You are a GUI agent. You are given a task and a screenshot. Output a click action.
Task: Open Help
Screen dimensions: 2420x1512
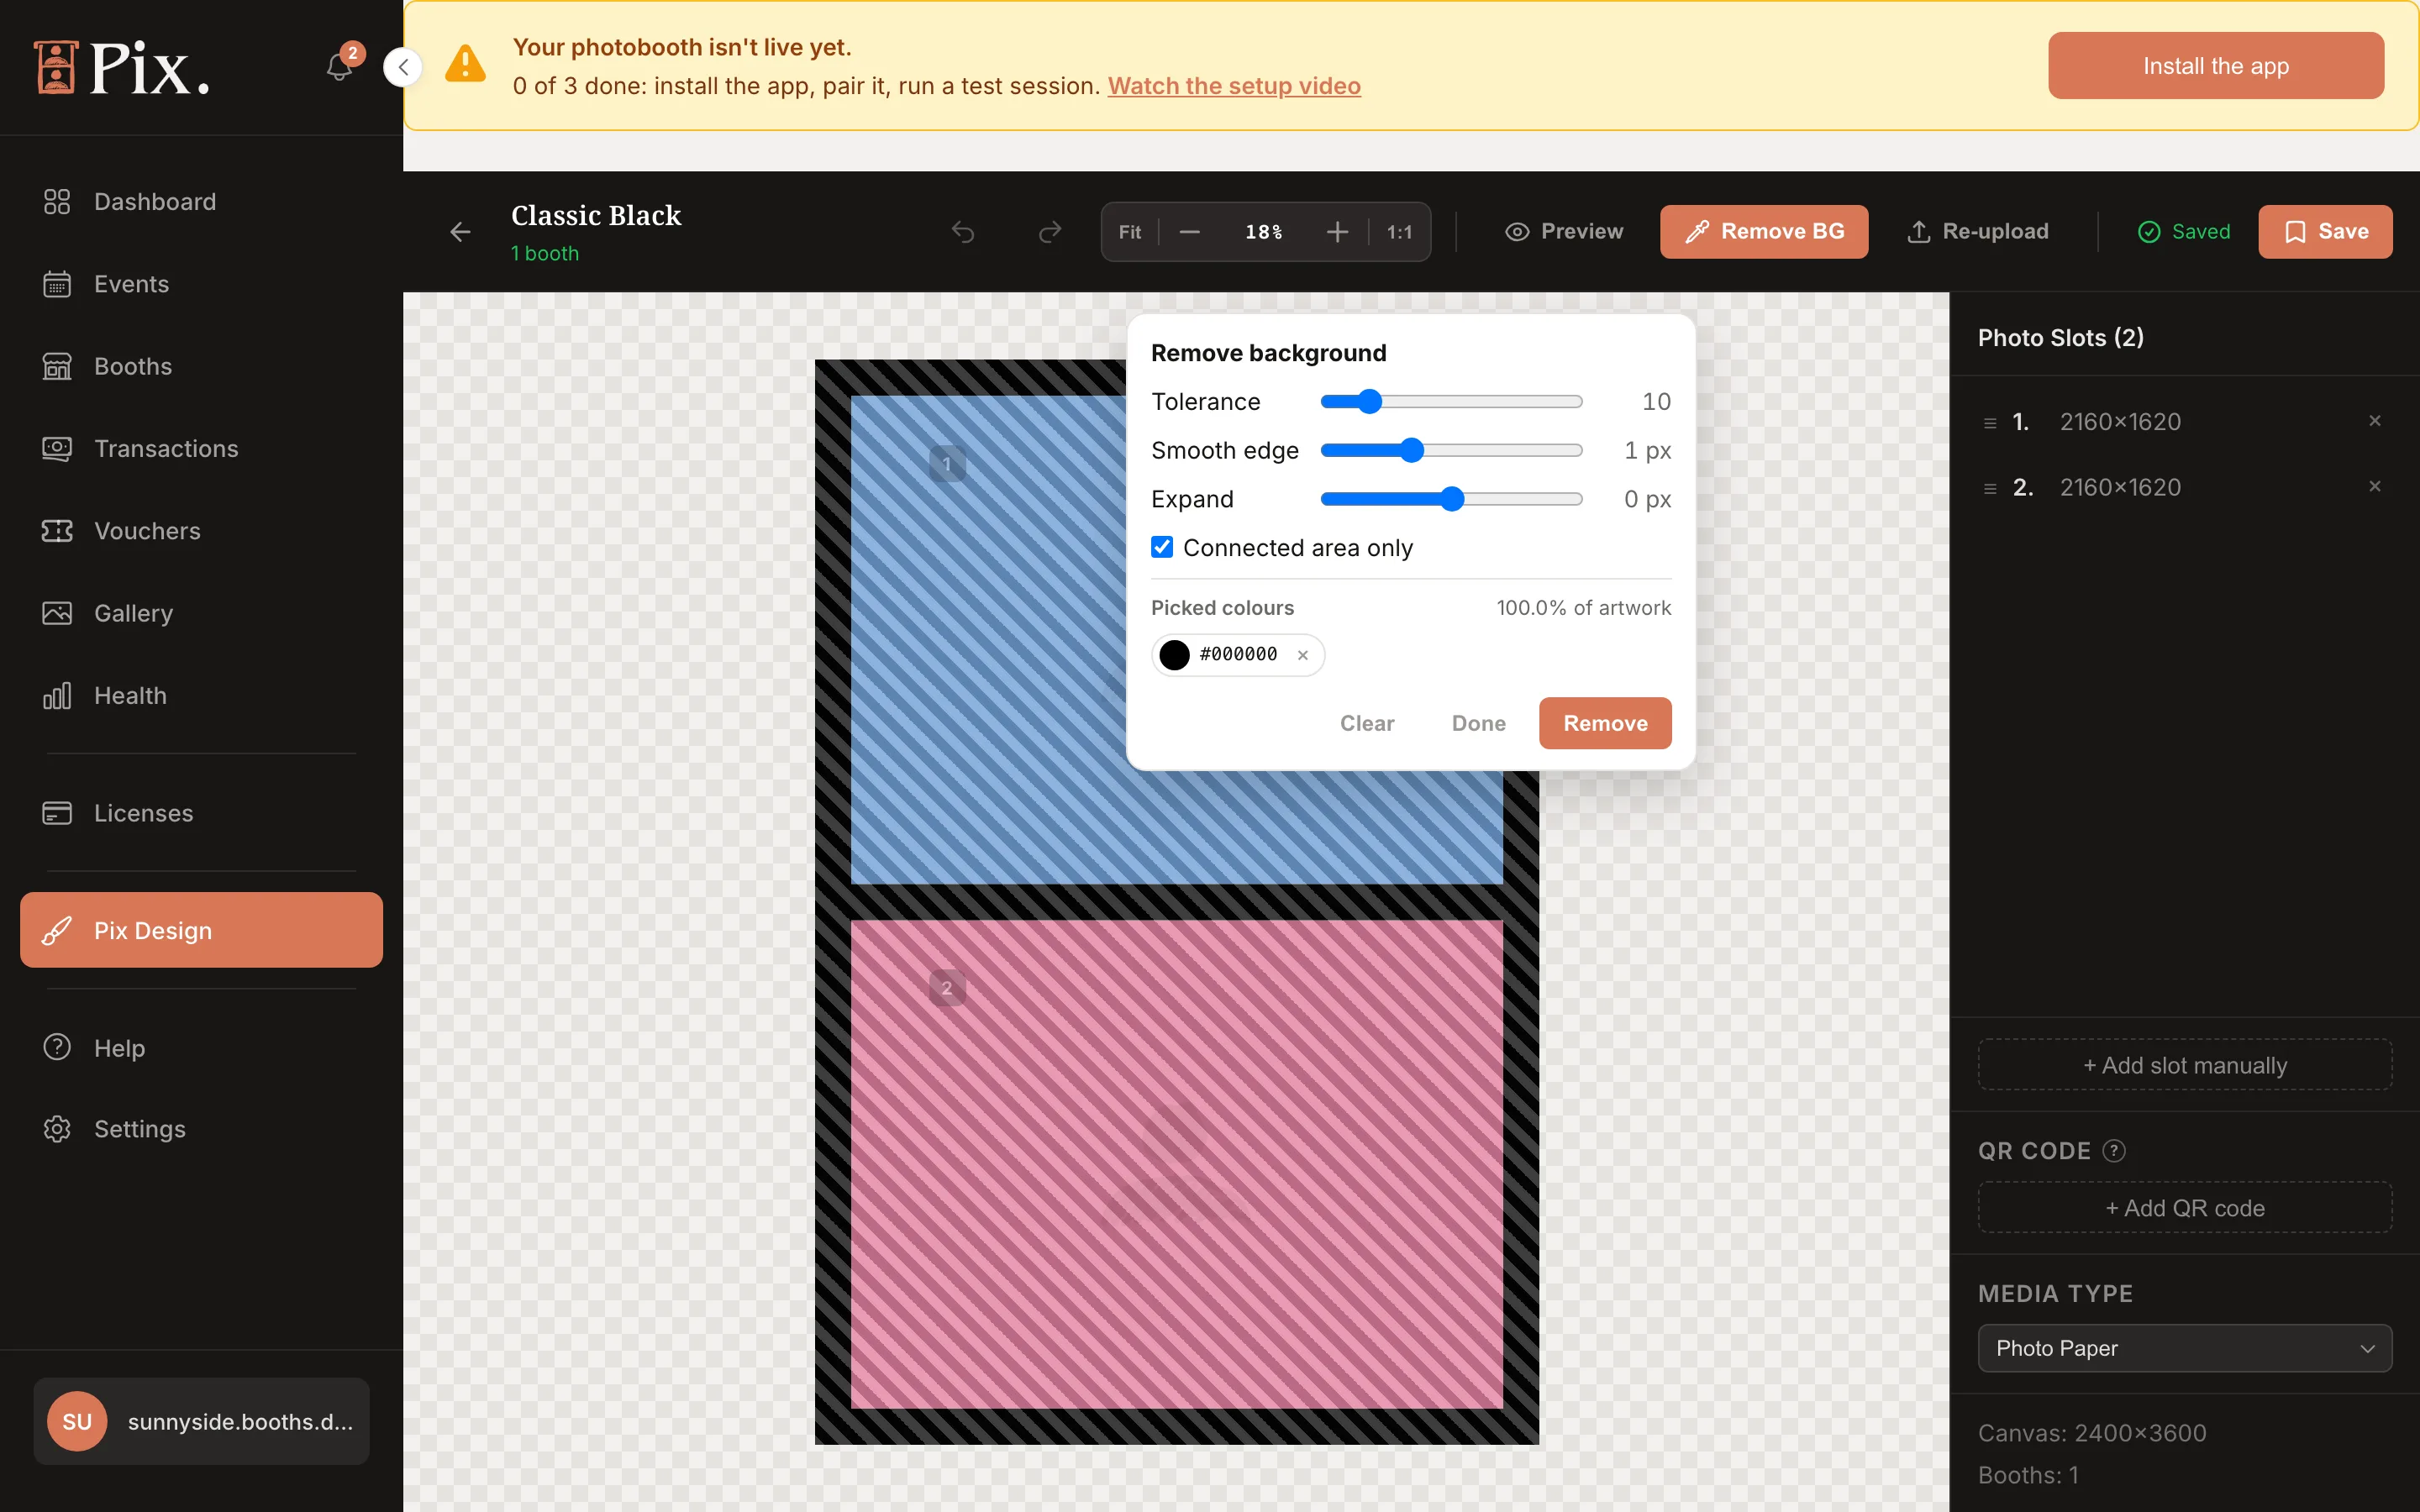[201, 1048]
